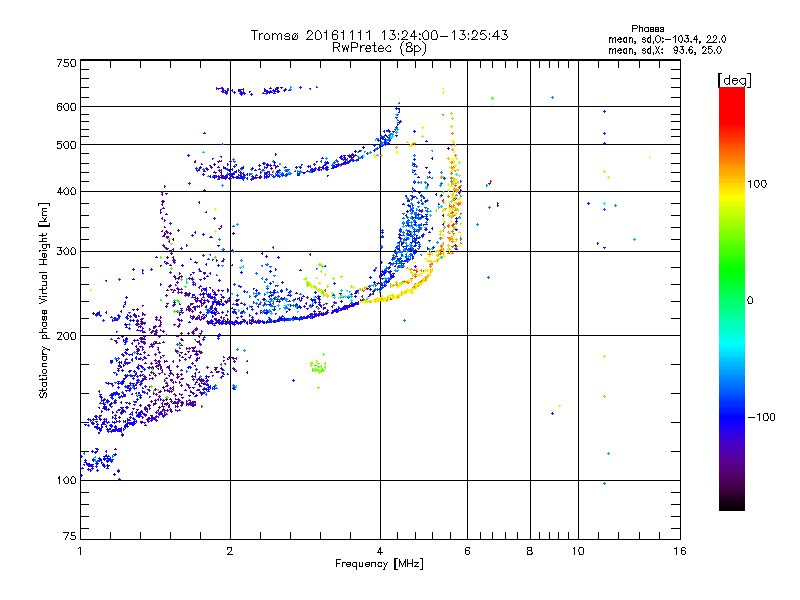The height and width of the screenshot is (600, 800).
Task: Click the "Phases" heading text
Action: pos(647,29)
